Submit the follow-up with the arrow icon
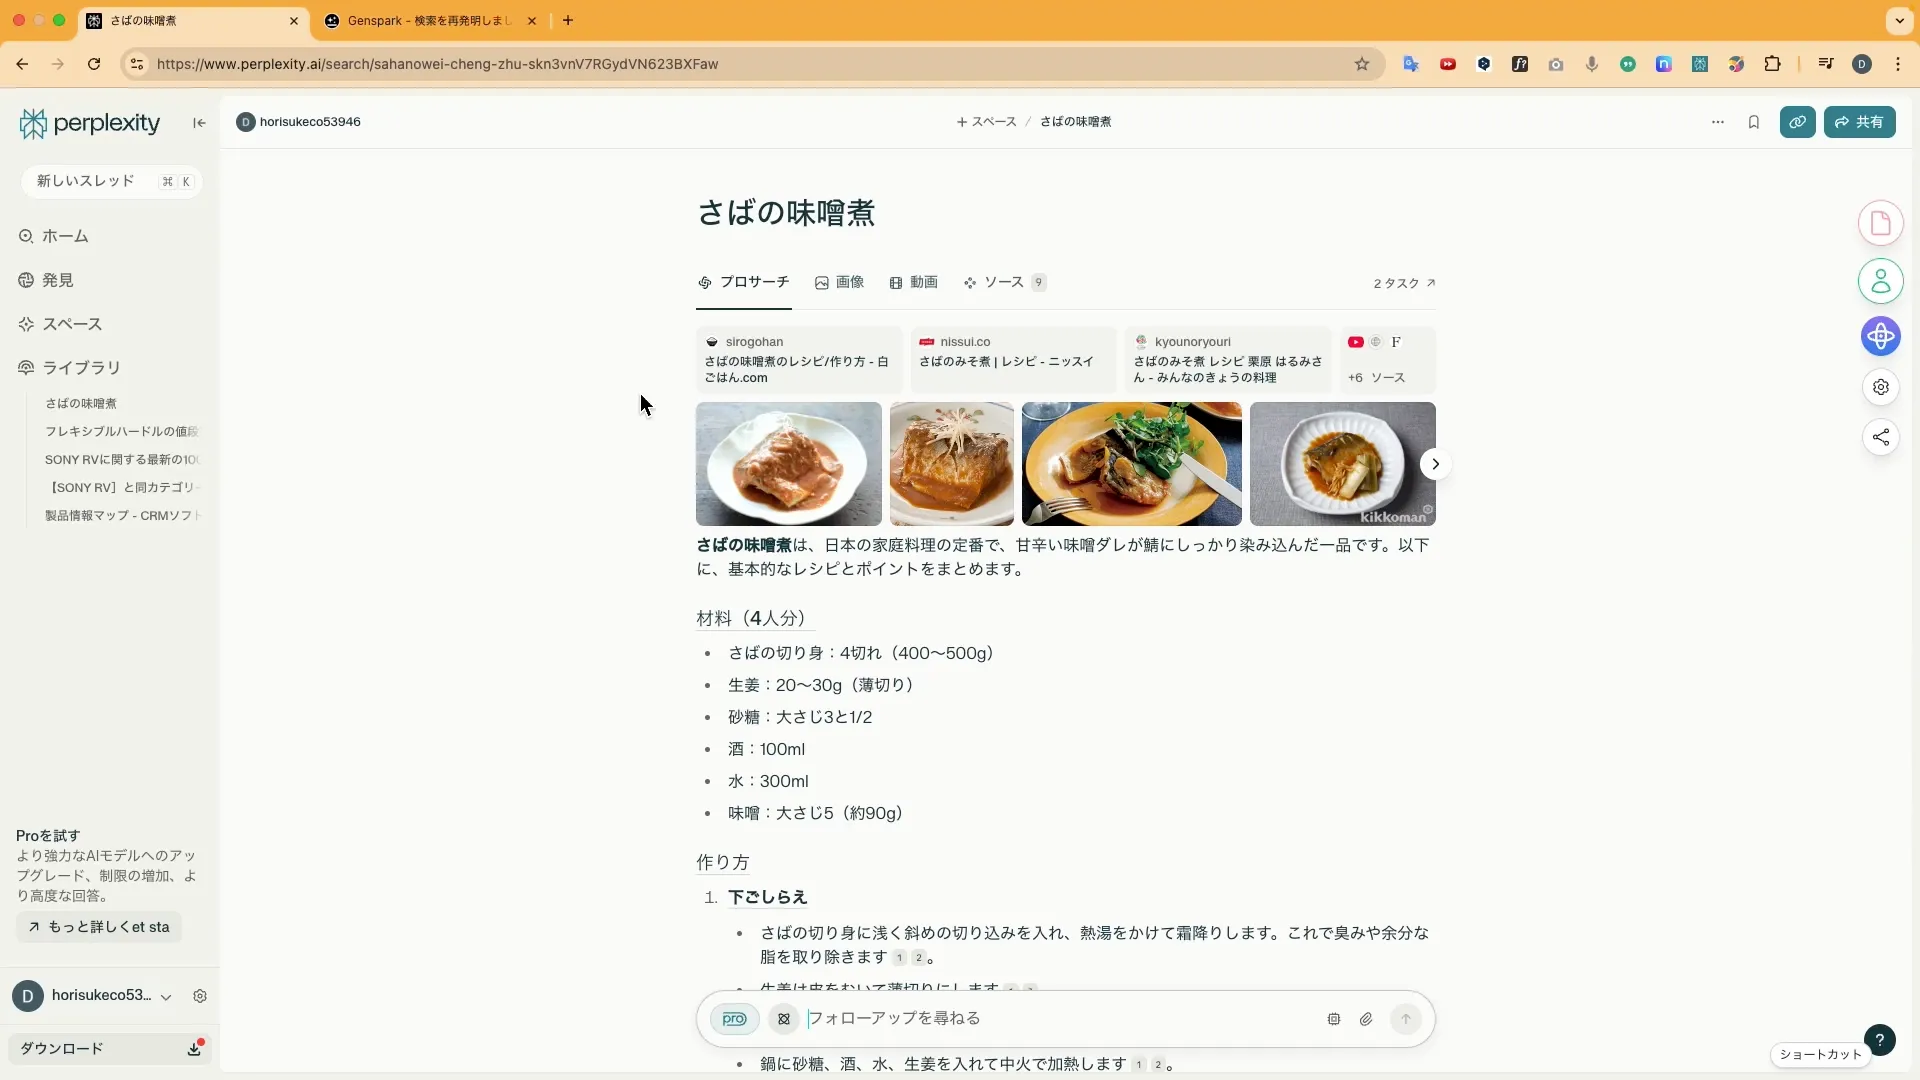This screenshot has height=1080, width=1920. (1406, 1019)
